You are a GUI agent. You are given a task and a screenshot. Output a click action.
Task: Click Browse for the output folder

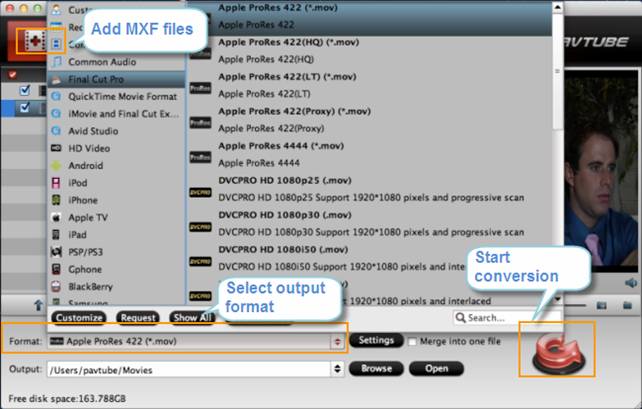tap(376, 368)
